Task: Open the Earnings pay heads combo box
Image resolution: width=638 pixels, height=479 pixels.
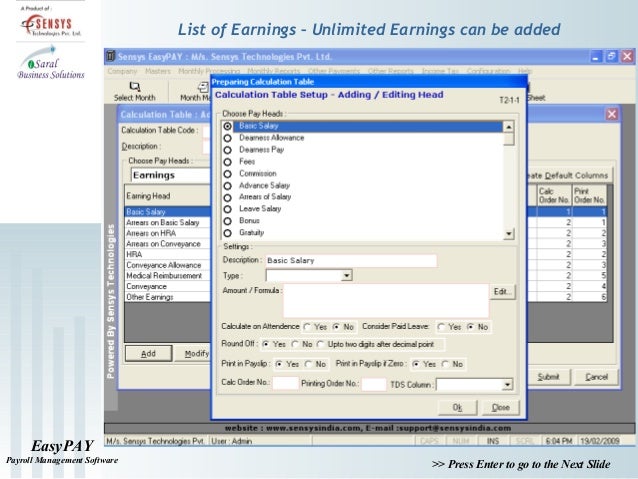Action: [170, 175]
